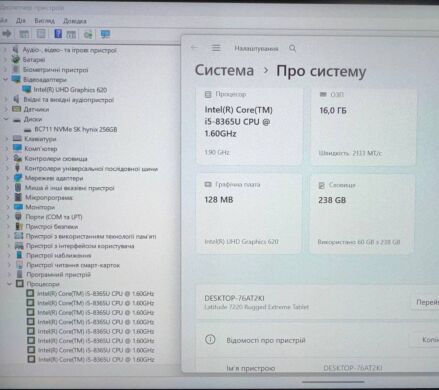
Task: Click the BC711 NVMe disk drive icon
Action: pyautogui.click(x=28, y=130)
